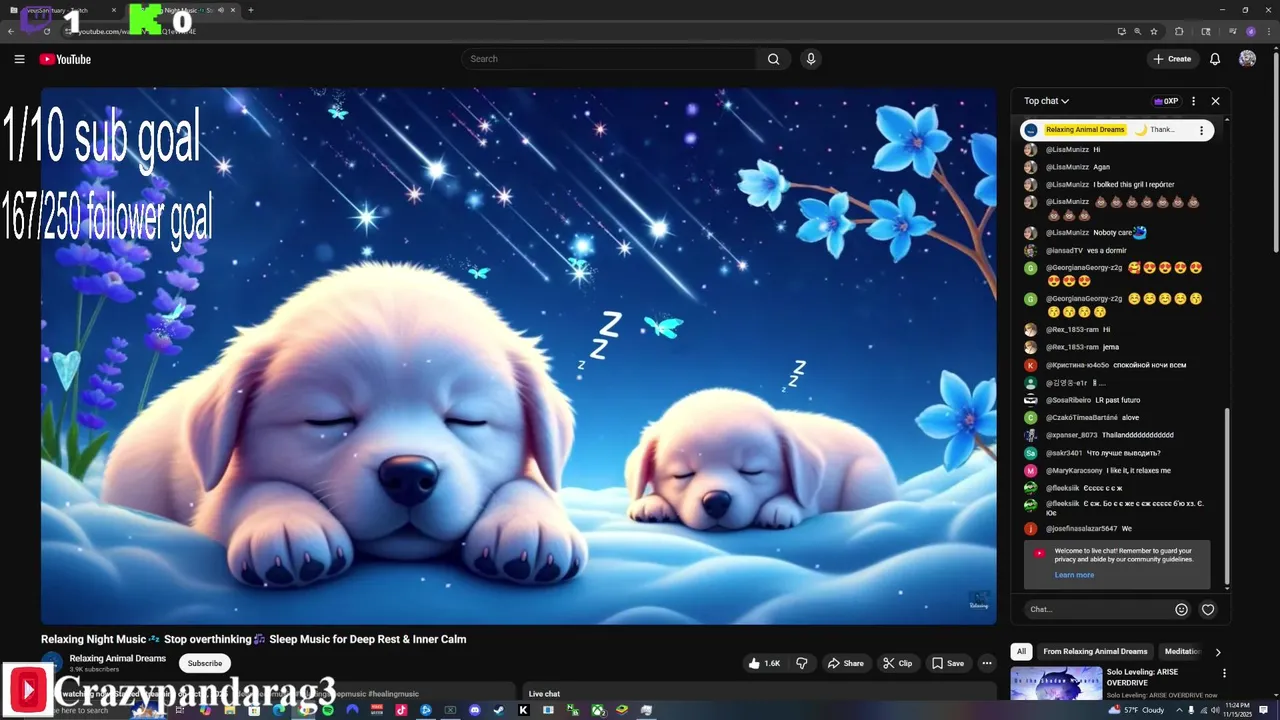Click the Share button
Viewport: 1280px width, 720px height.
(x=845, y=663)
